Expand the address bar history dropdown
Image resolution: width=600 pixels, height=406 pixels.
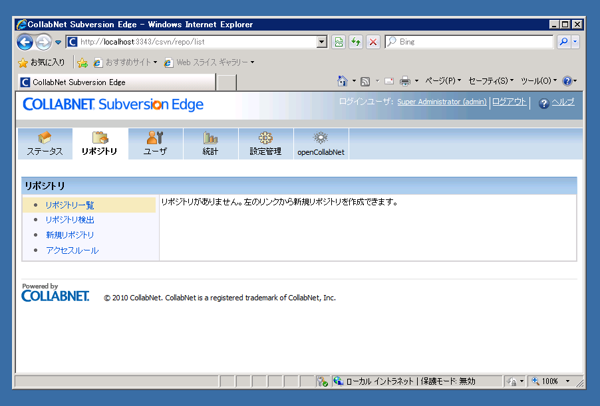click(322, 42)
